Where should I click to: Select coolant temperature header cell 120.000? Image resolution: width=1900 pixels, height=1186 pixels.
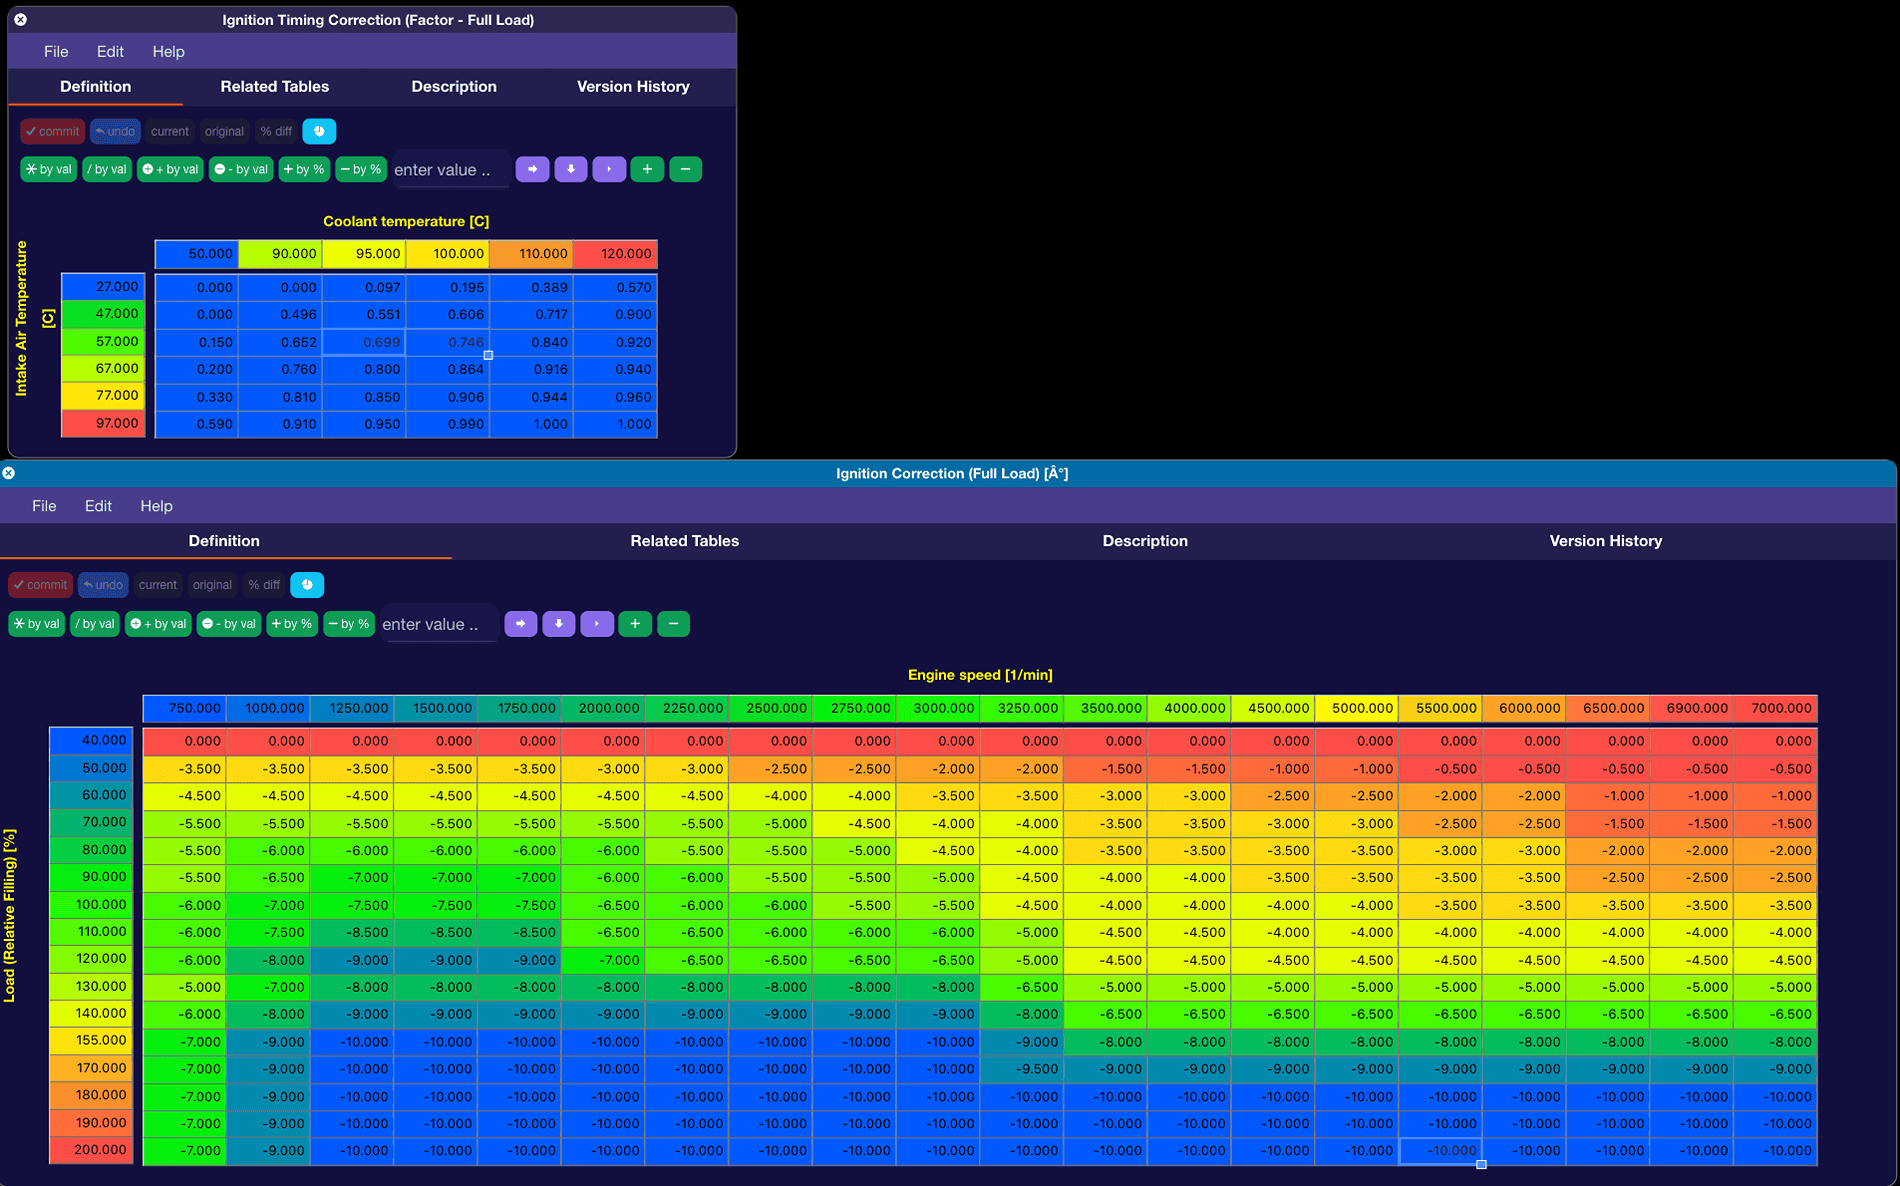615,254
